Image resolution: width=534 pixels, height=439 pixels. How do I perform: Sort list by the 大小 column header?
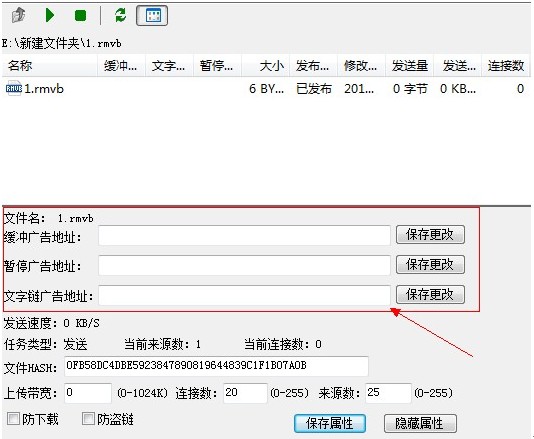tap(265, 65)
